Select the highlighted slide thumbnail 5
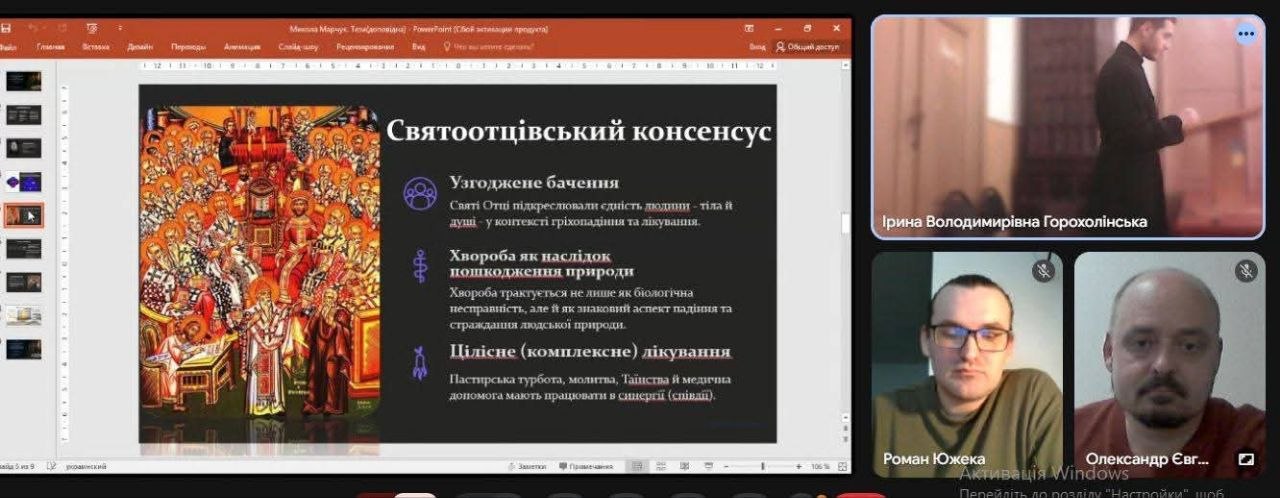 (x=23, y=215)
